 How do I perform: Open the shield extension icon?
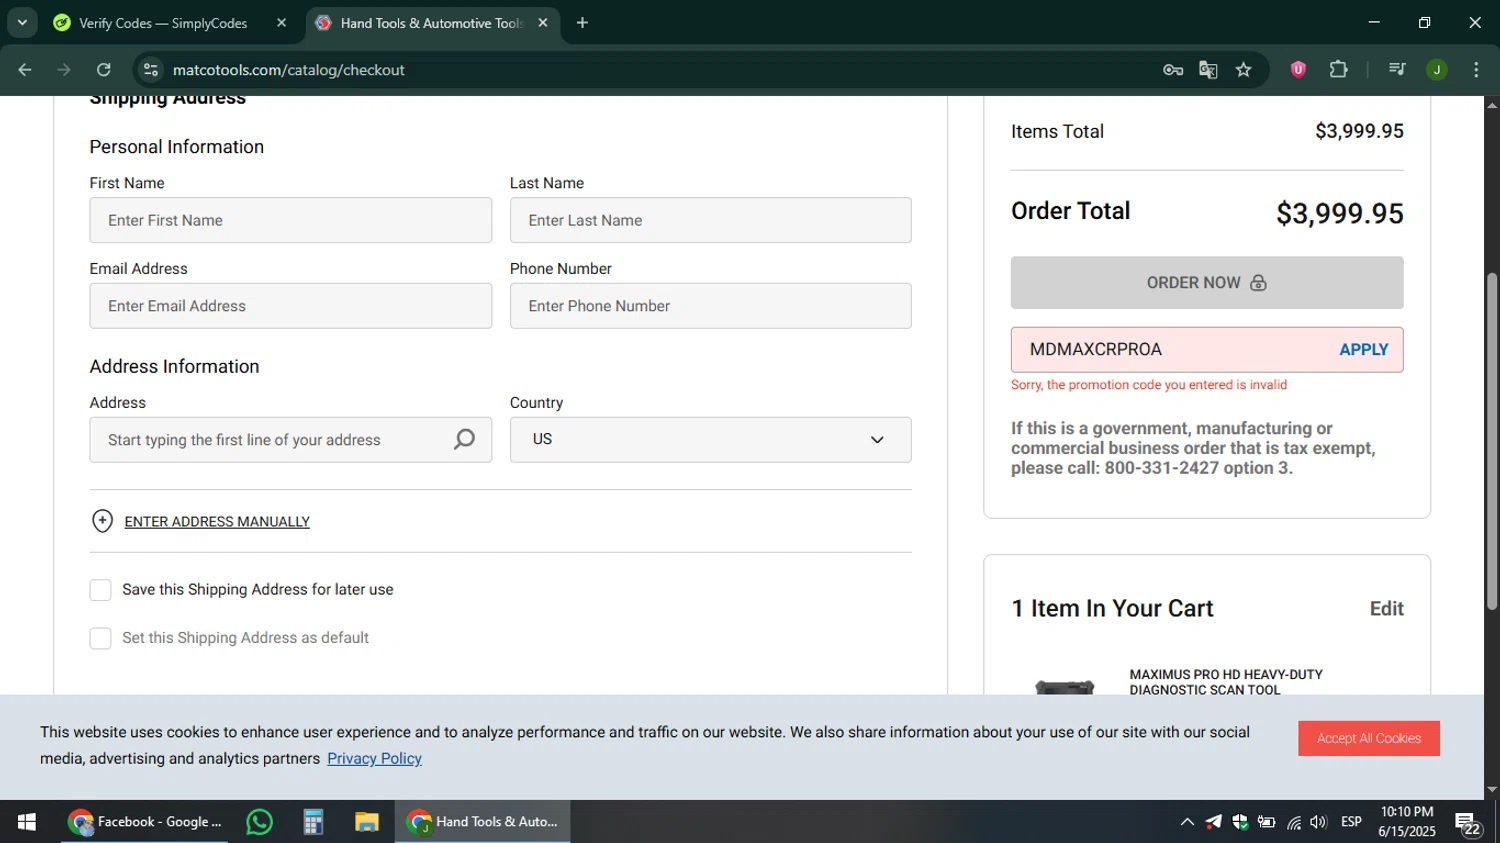pyautogui.click(x=1298, y=70)
